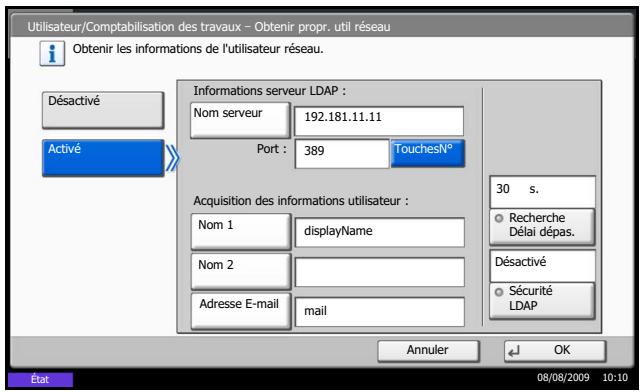Open the Sécurité LDAP setting
Screen dimensions: 643x392
pyautogui.click(x=542, y=301)
